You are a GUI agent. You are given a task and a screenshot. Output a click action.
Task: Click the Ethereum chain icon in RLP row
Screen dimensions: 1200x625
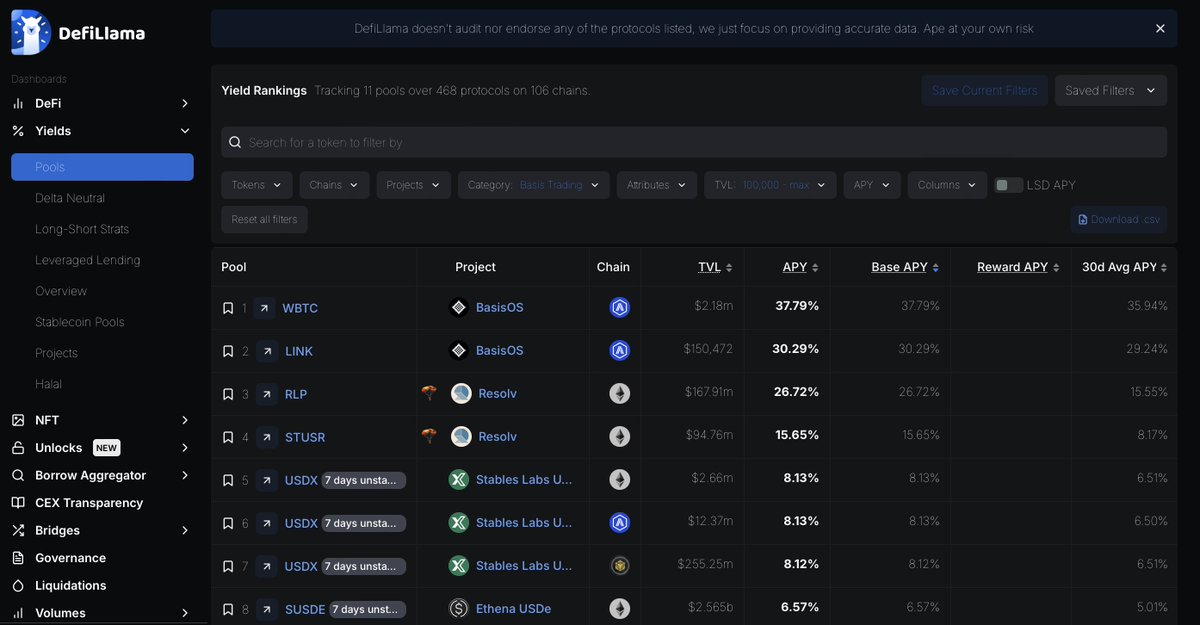[620, 394]
